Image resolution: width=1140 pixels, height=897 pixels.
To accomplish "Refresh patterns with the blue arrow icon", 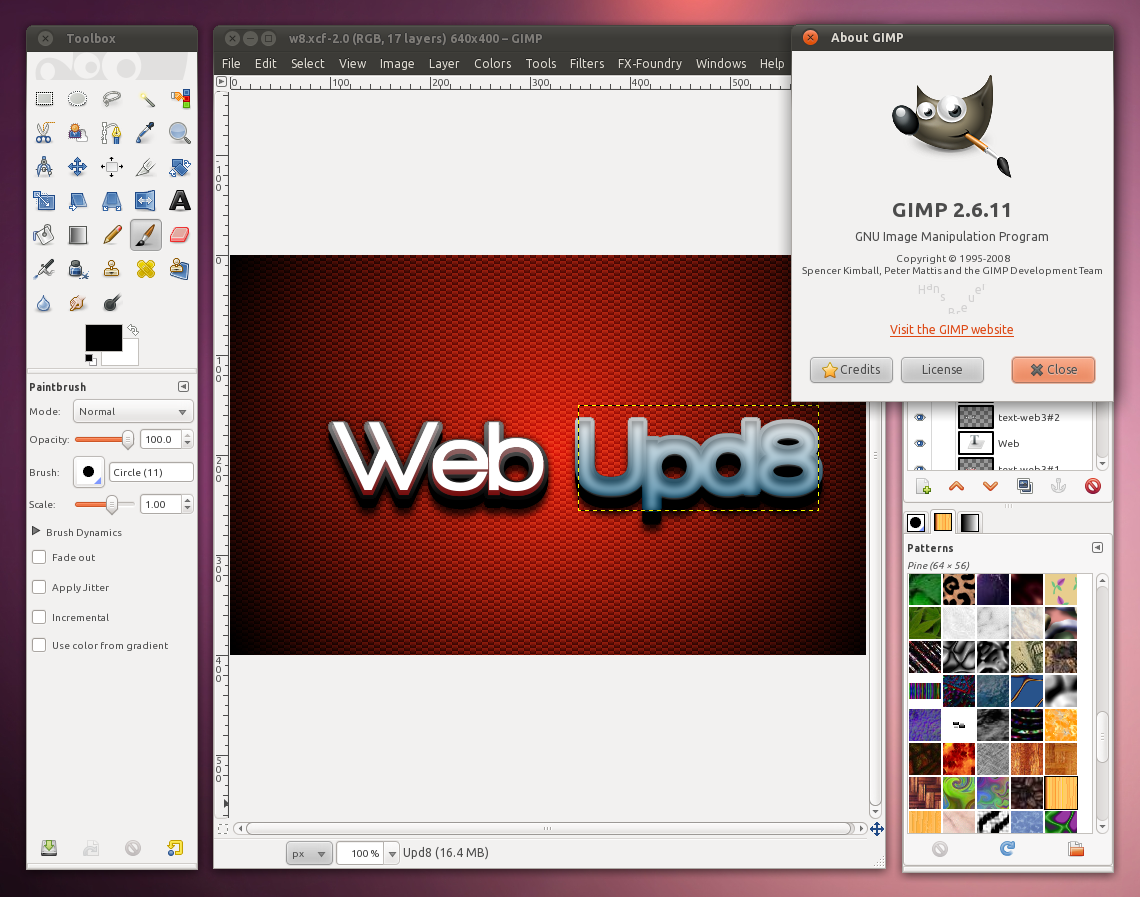I will click(x=1007, y=848).
